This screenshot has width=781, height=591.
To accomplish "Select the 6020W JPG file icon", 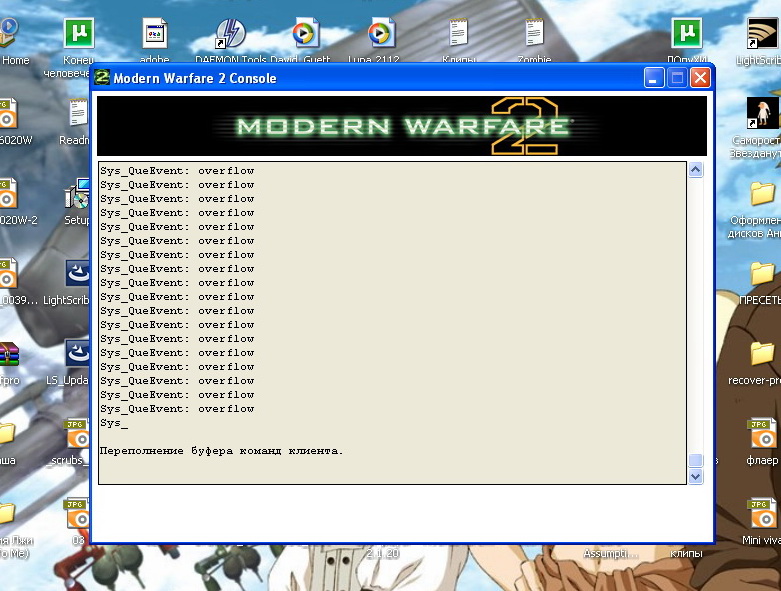I will coord(8,114).
